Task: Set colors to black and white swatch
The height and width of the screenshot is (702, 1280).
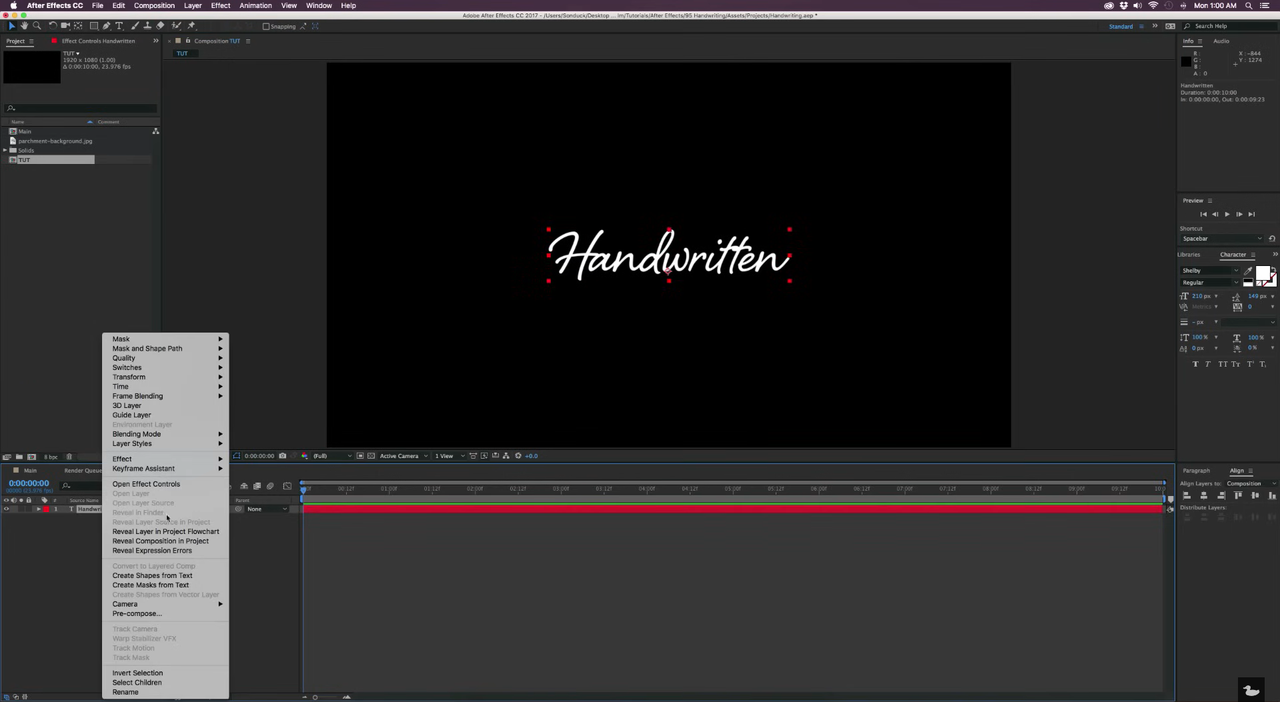Action: pos(1248,283)
